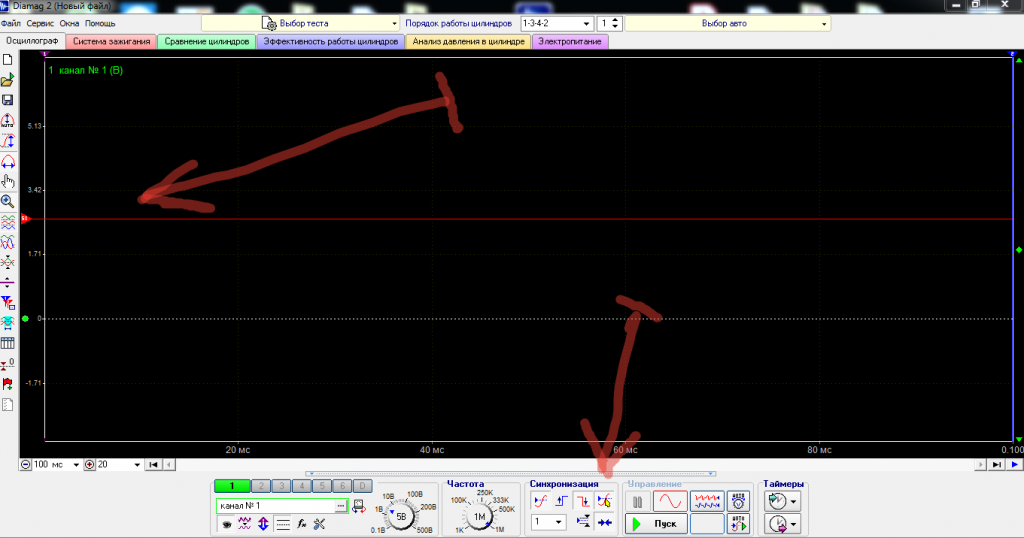Click the blue vertical arrows channel icon
Screen dimensions: 1024x538
click(263, 524)
